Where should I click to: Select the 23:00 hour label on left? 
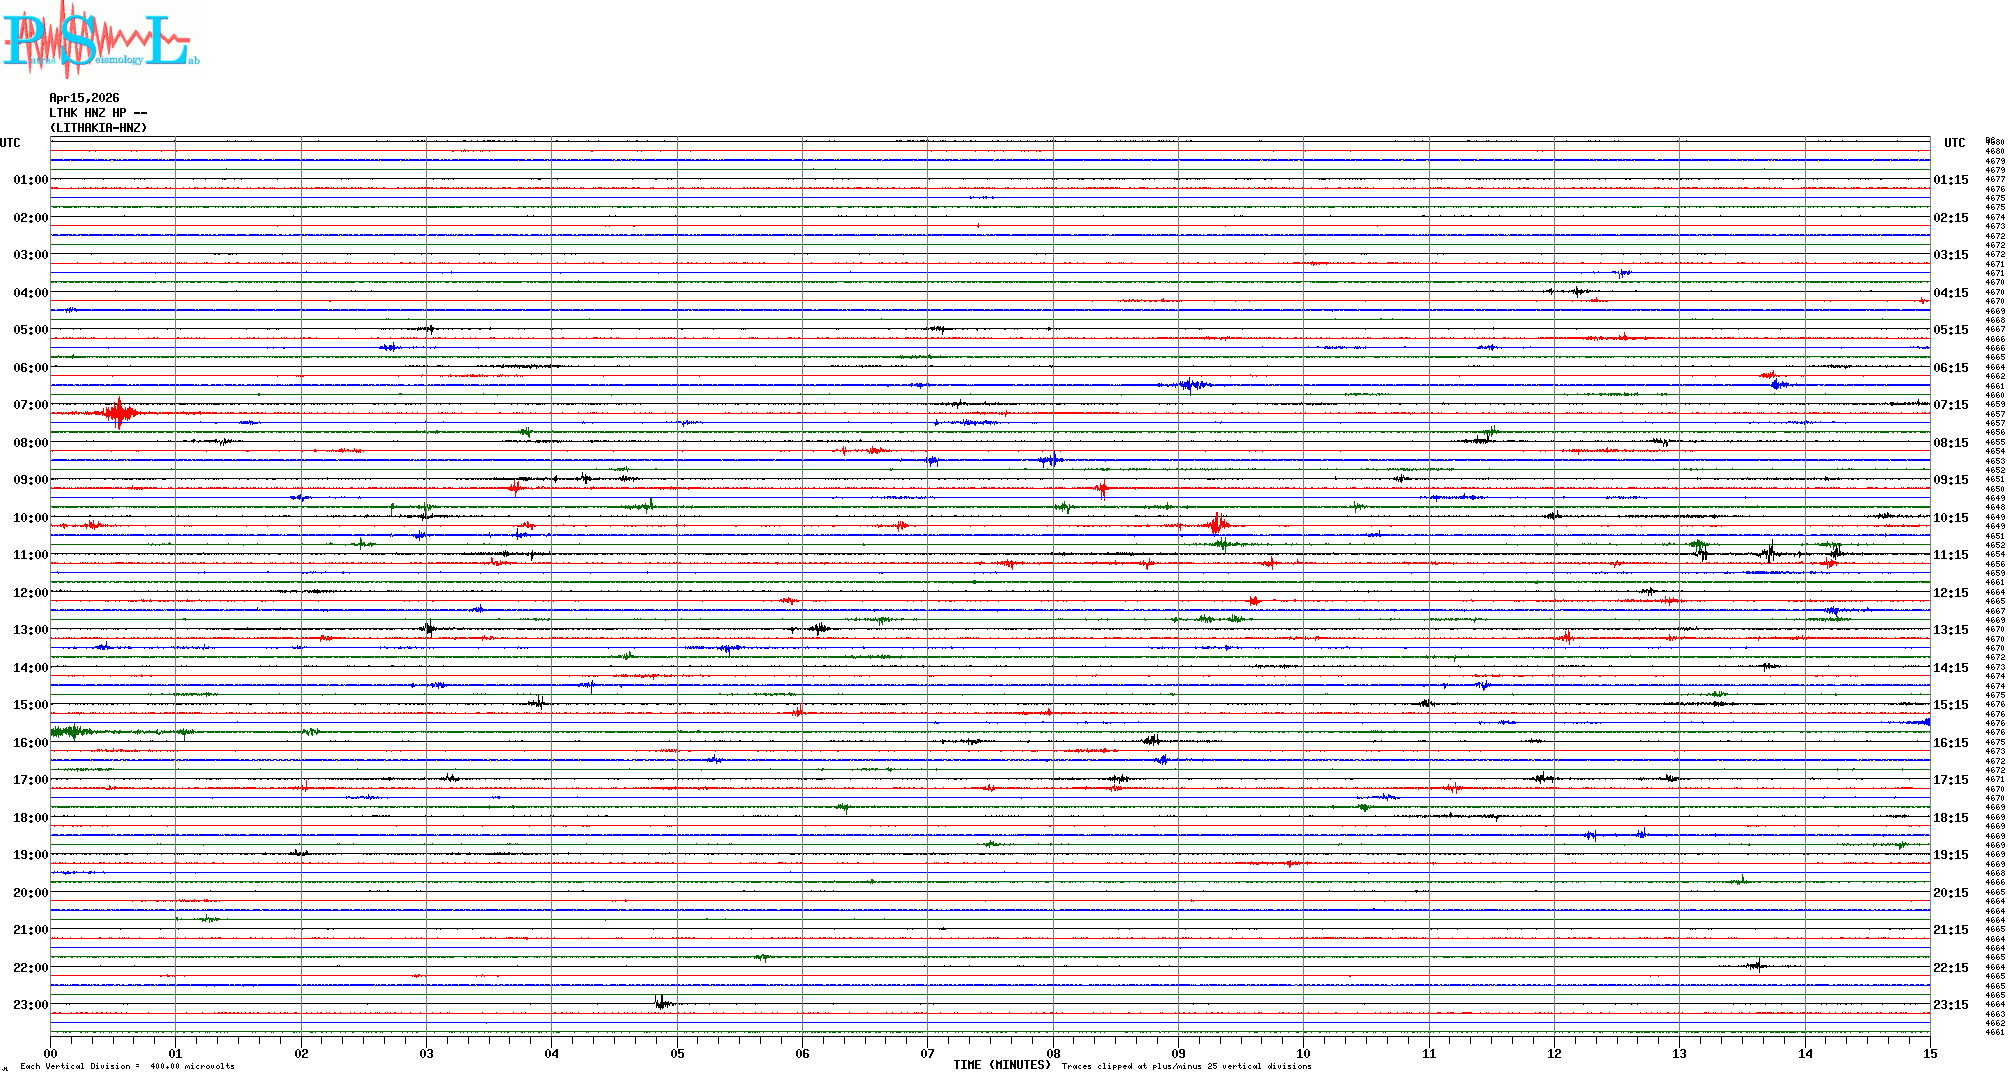coord(30,1005)
